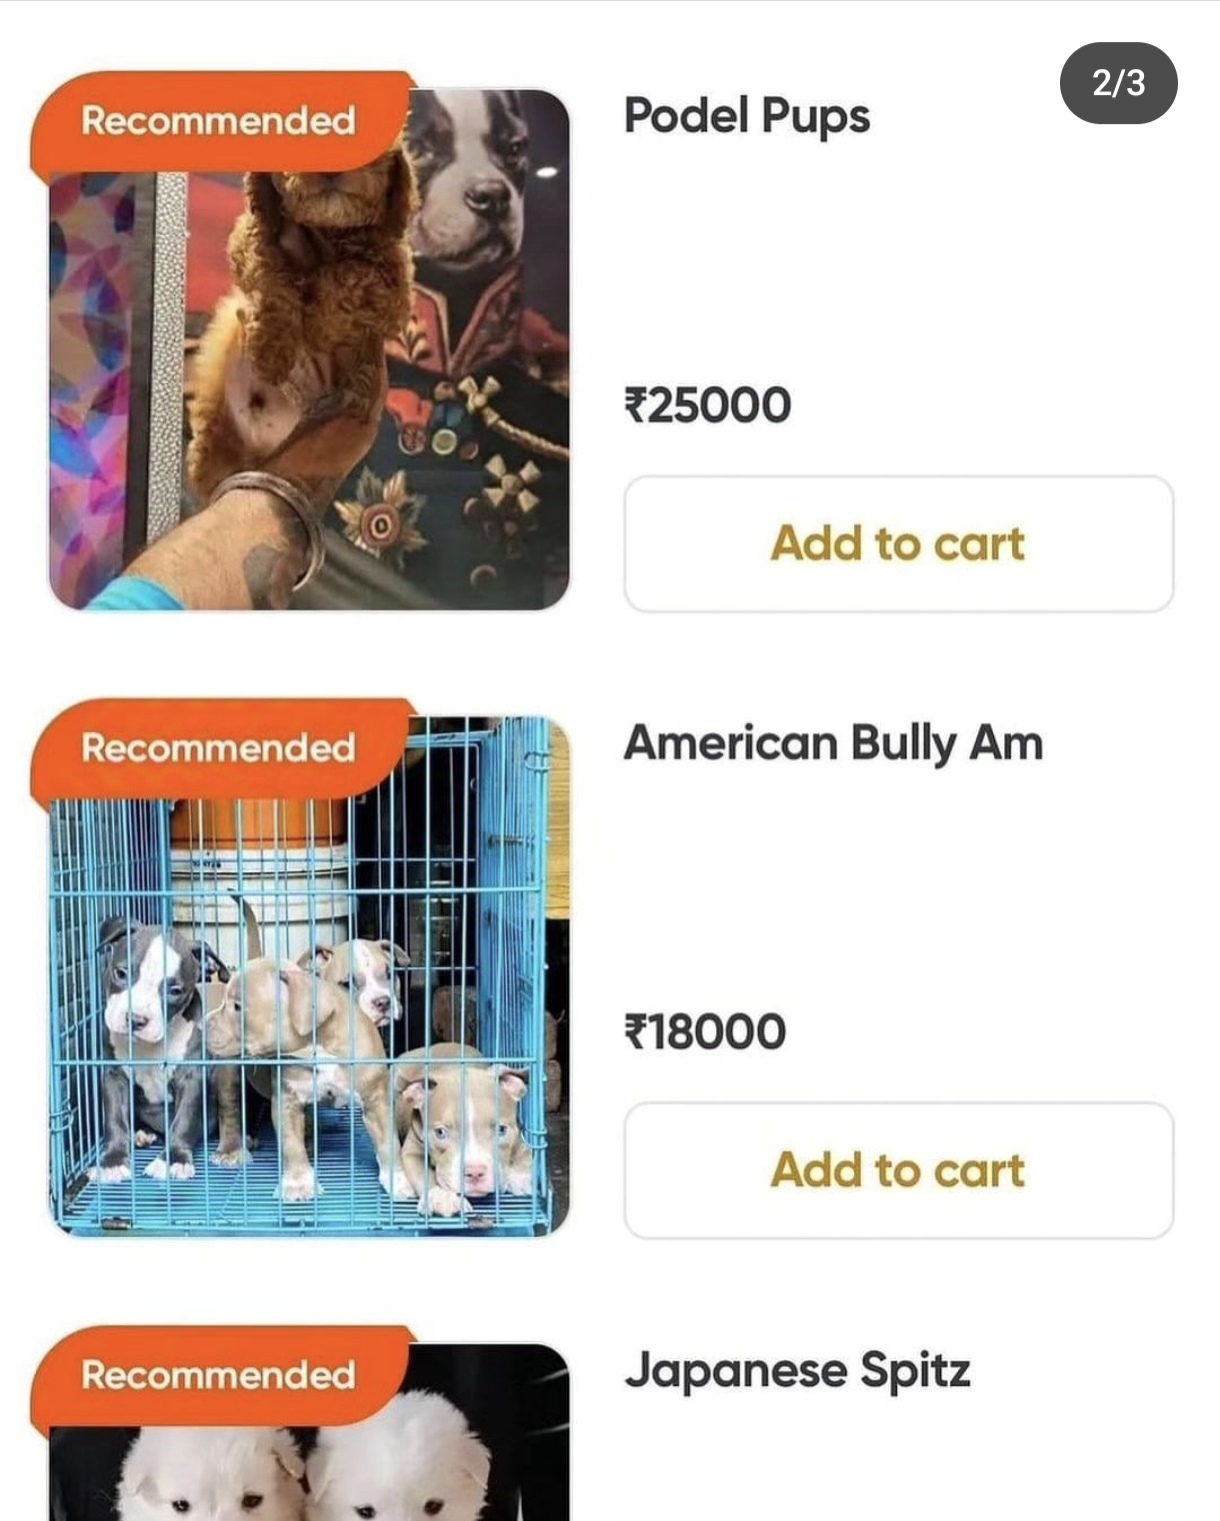
Task: Open the American Bully caged puppies photo
Action: coord(309,977)
